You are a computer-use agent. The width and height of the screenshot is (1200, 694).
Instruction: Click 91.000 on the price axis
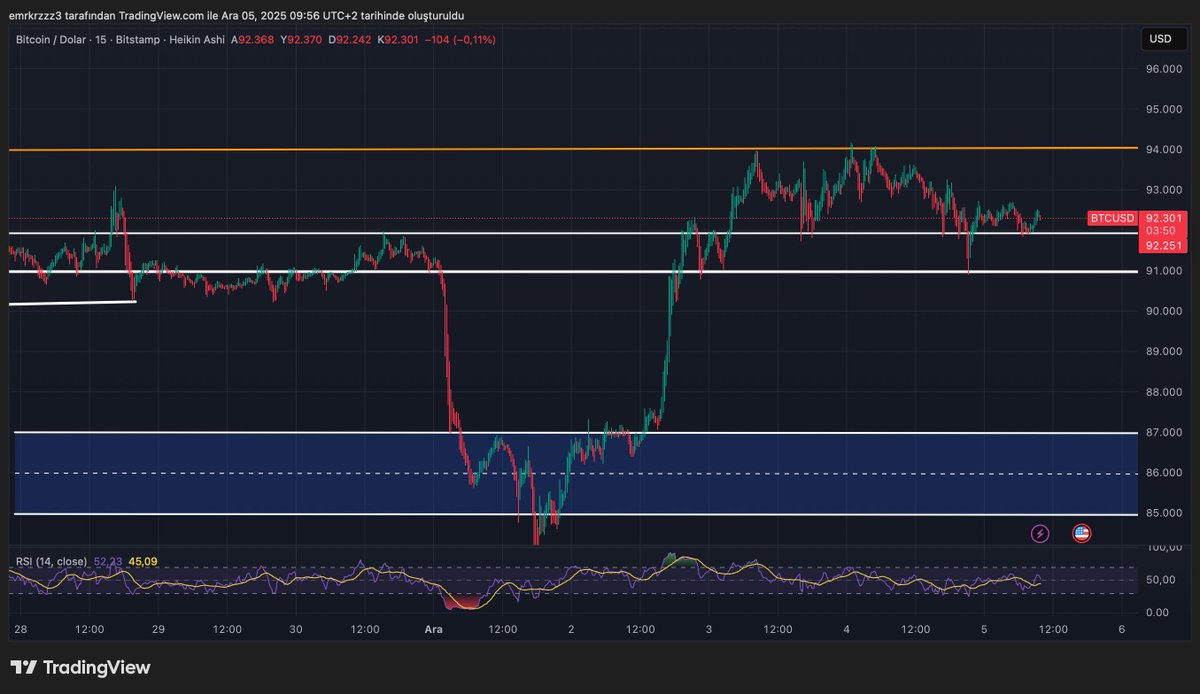pos(1165,271)
